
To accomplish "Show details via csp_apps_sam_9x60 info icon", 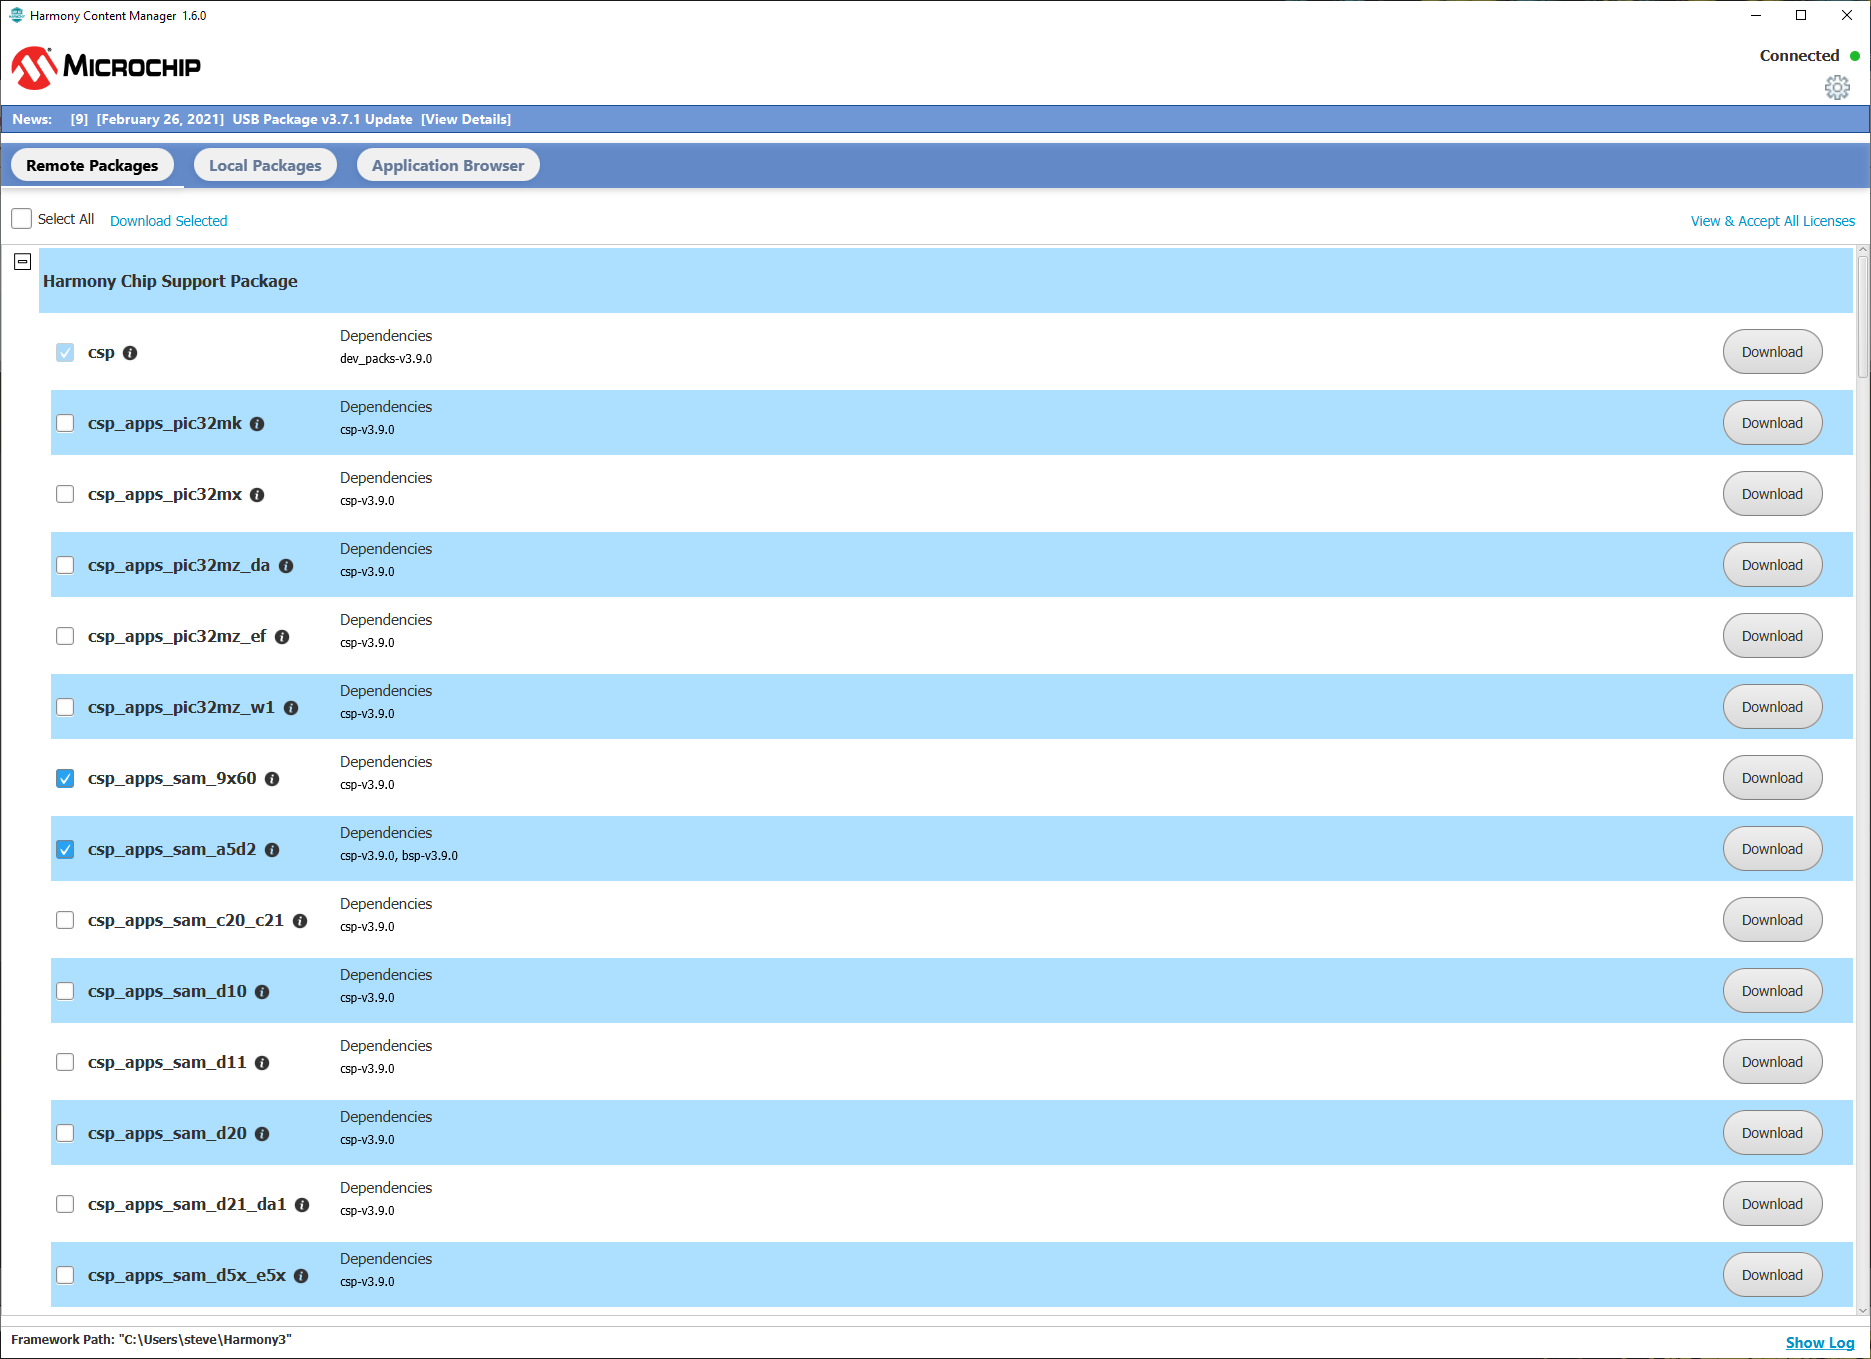I will 272,779.
